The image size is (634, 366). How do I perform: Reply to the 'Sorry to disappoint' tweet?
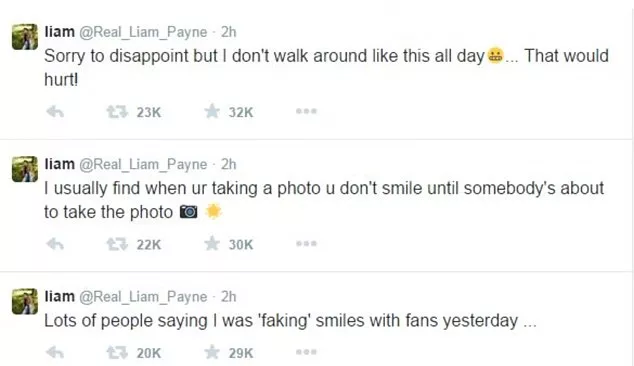tap(55, 111)
